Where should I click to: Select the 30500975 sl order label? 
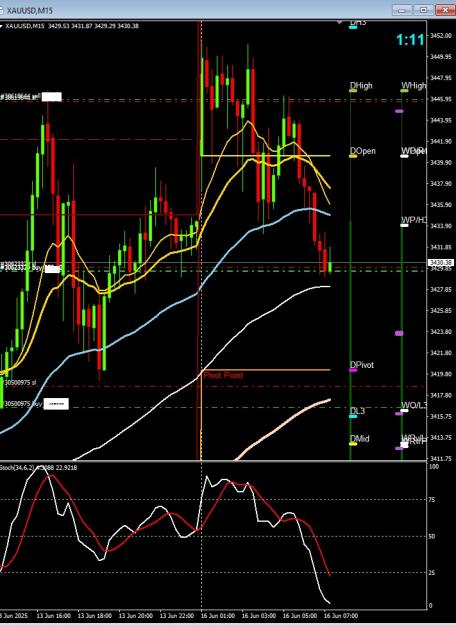tap(20, 383)
